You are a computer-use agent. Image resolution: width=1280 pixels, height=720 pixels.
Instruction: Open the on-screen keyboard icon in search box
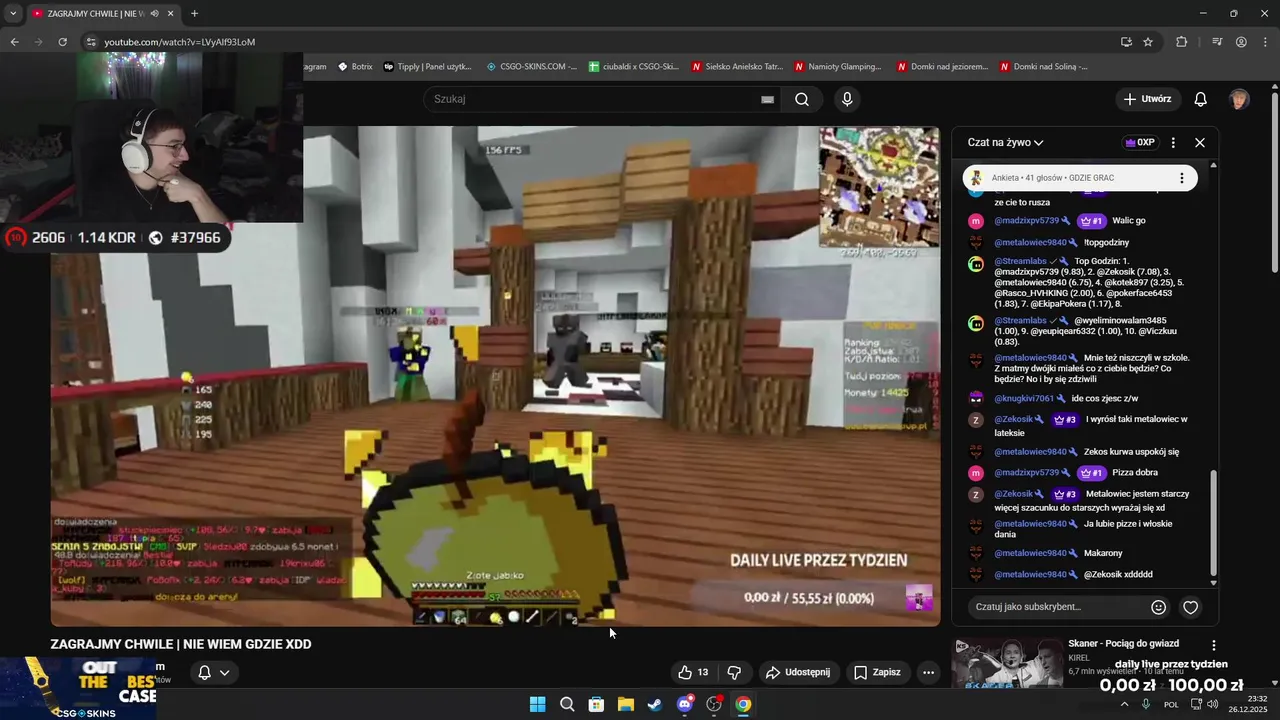tap(767, 99)
